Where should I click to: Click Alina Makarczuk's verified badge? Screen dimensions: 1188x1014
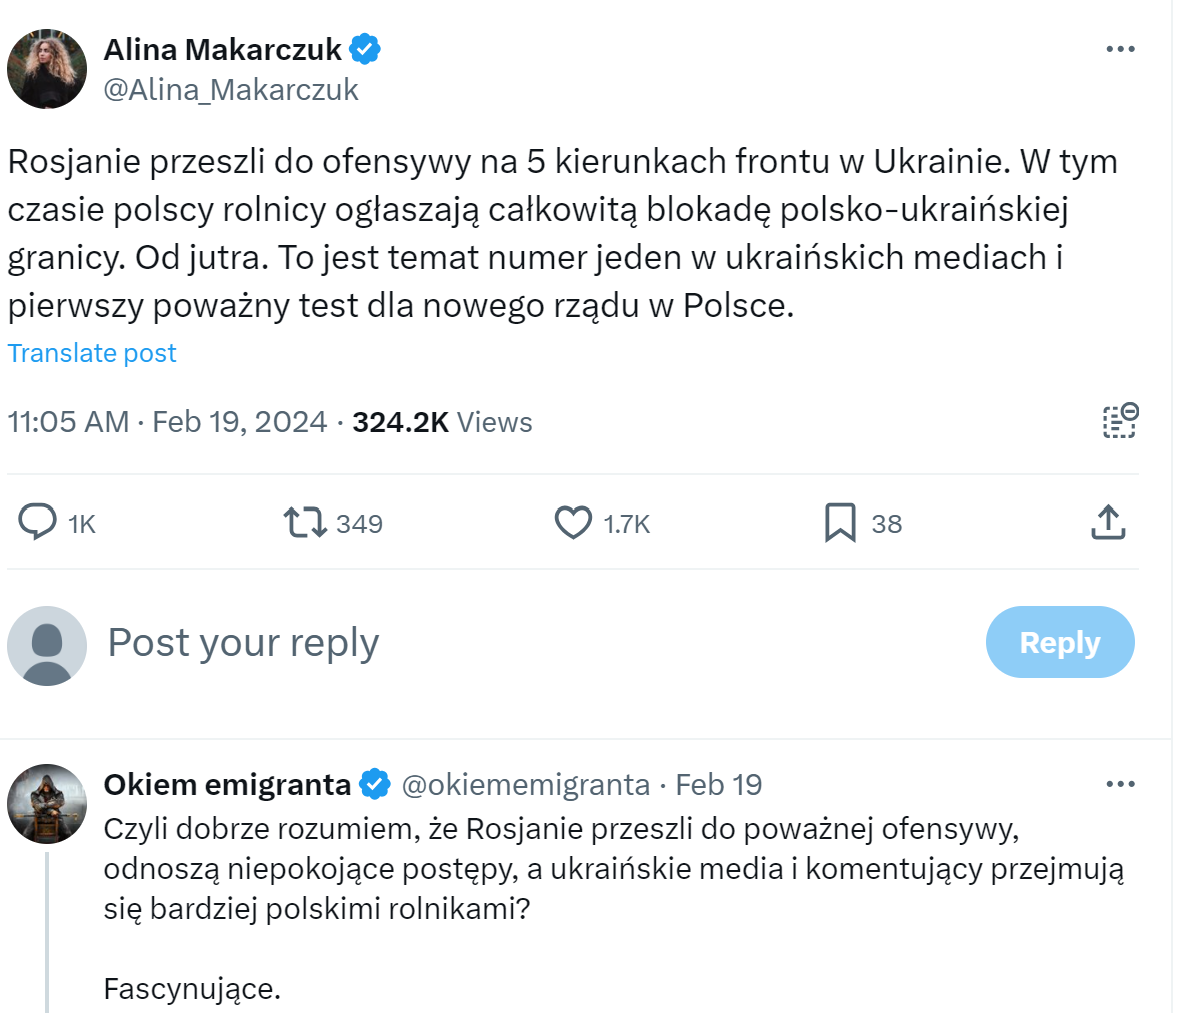tap(364, 49)
